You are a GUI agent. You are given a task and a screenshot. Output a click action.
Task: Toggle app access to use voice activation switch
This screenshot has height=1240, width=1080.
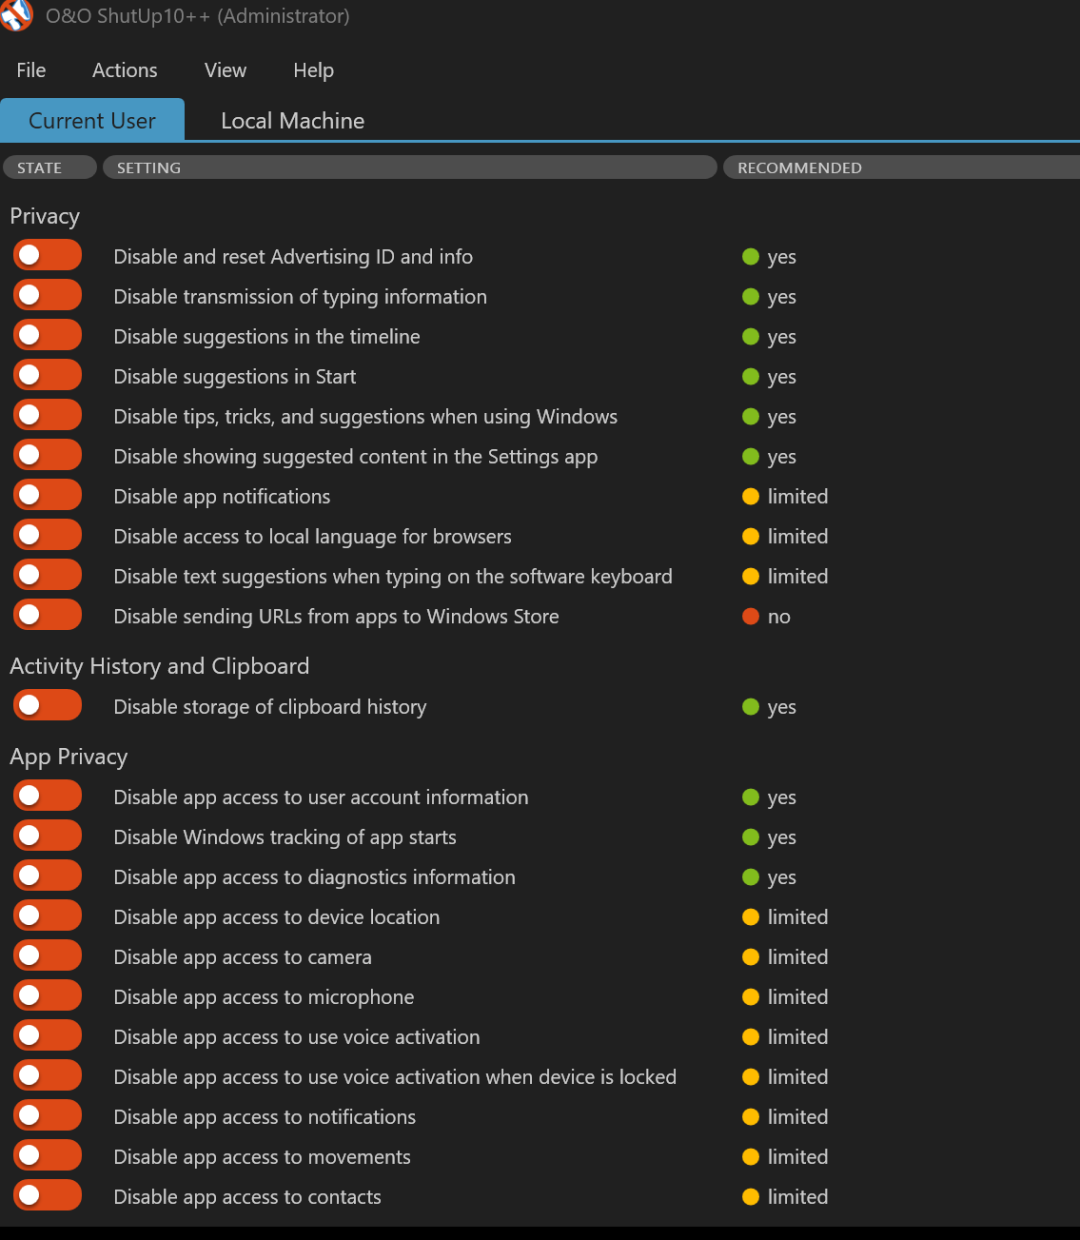tap(47, 1036)
